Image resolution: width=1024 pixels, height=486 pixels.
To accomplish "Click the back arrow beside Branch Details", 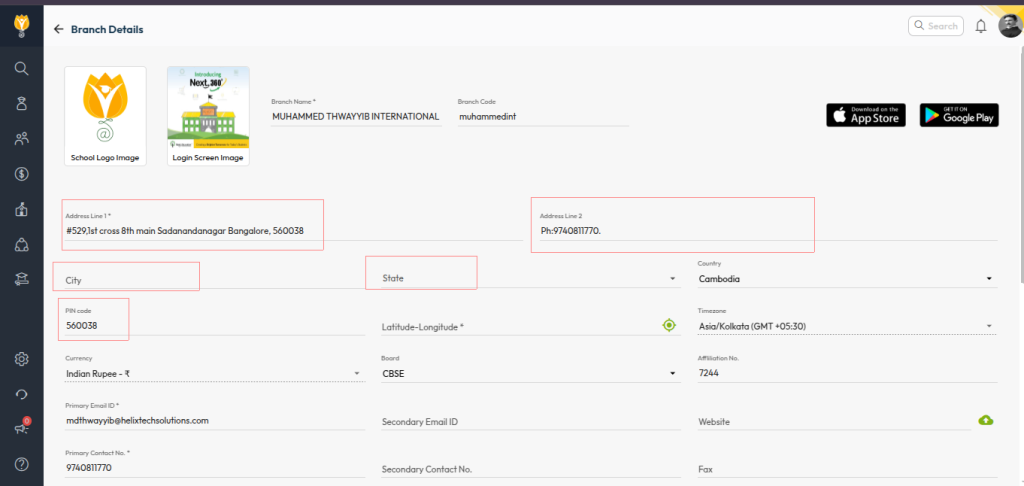I will tap(58, 30).
